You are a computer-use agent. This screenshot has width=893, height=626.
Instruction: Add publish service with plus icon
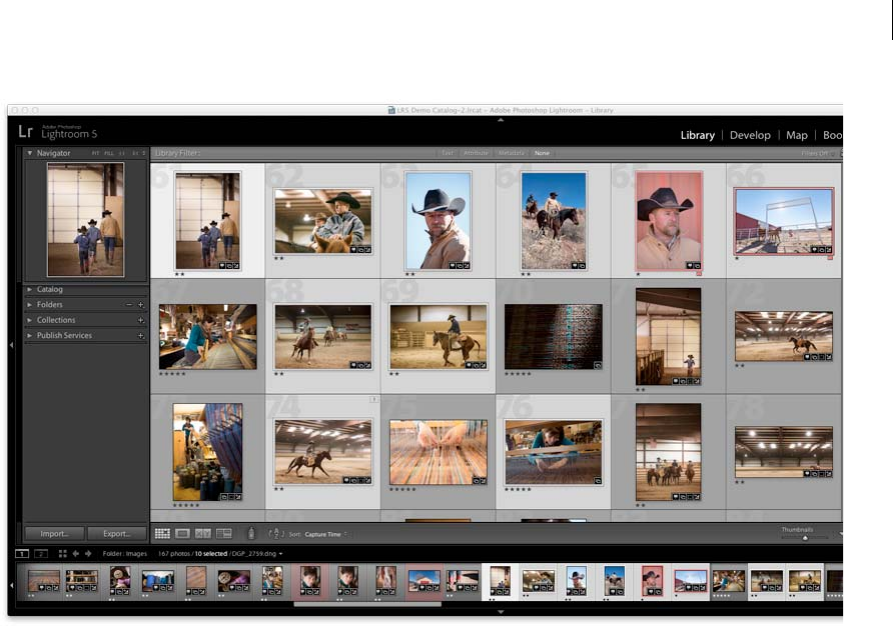(x=141, y=335)
